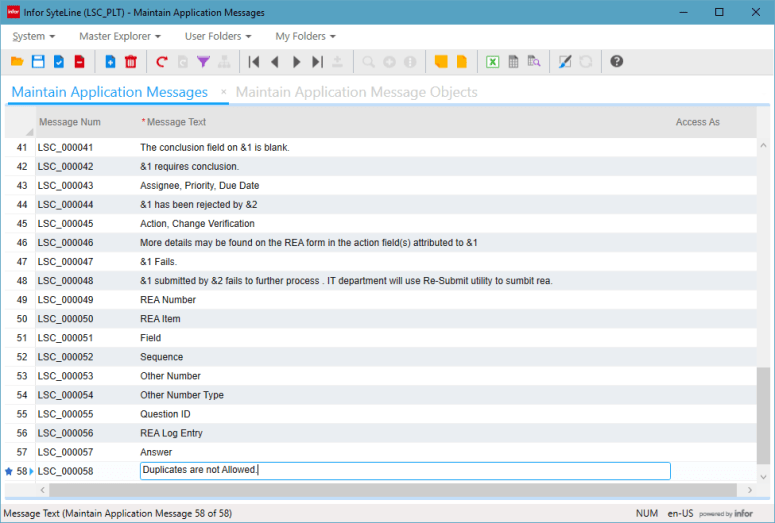Switch to Maintain Application Messages tab

(x=110, y=92)
